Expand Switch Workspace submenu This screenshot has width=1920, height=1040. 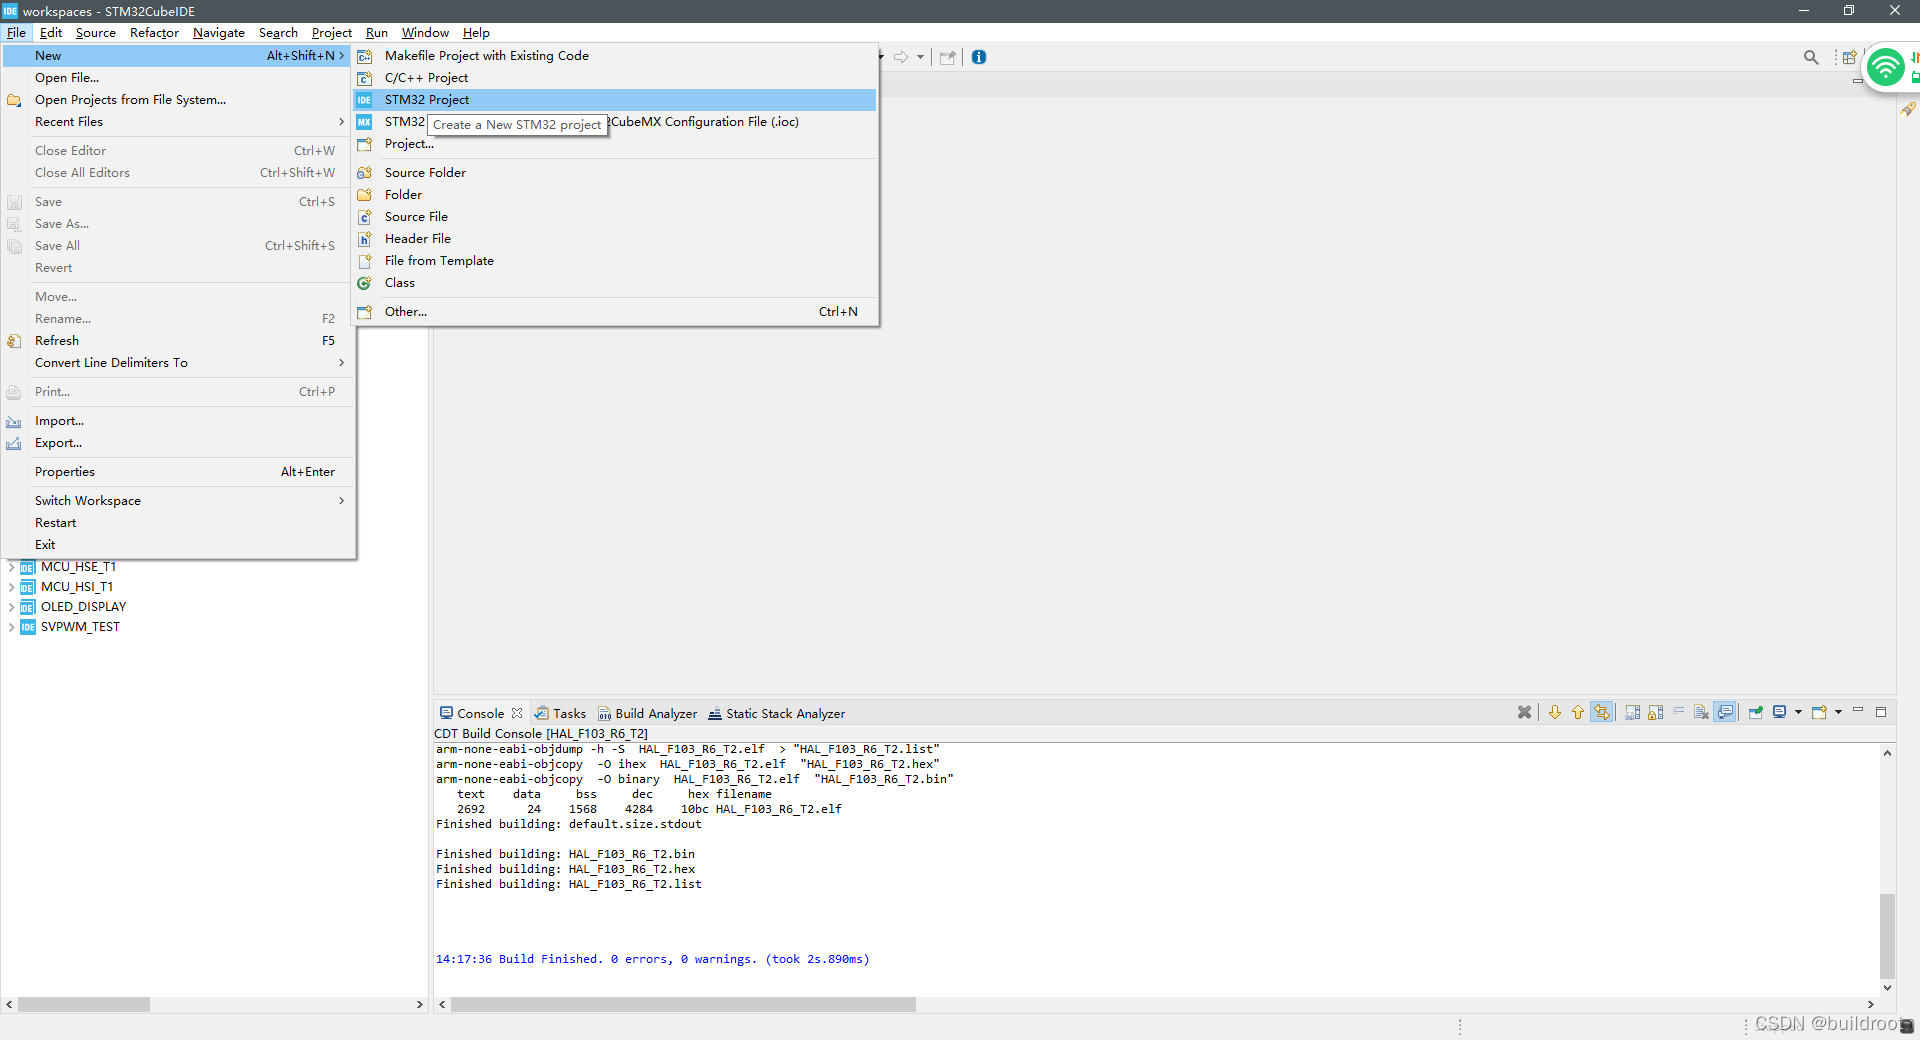tap(178, 501)
